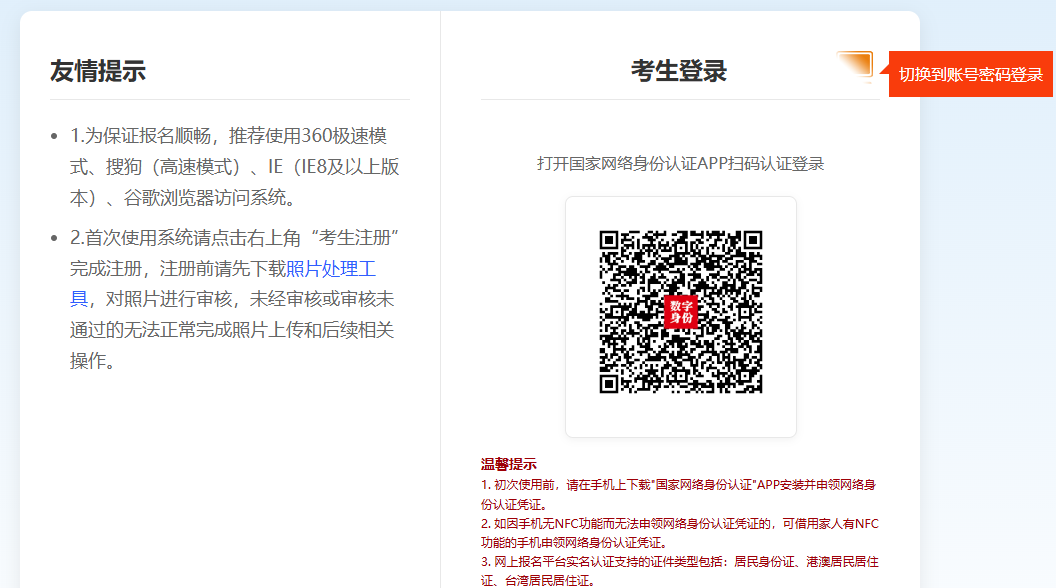Click the orange computer login-switch icon
1056x588 pixels.
pos(855,66)
